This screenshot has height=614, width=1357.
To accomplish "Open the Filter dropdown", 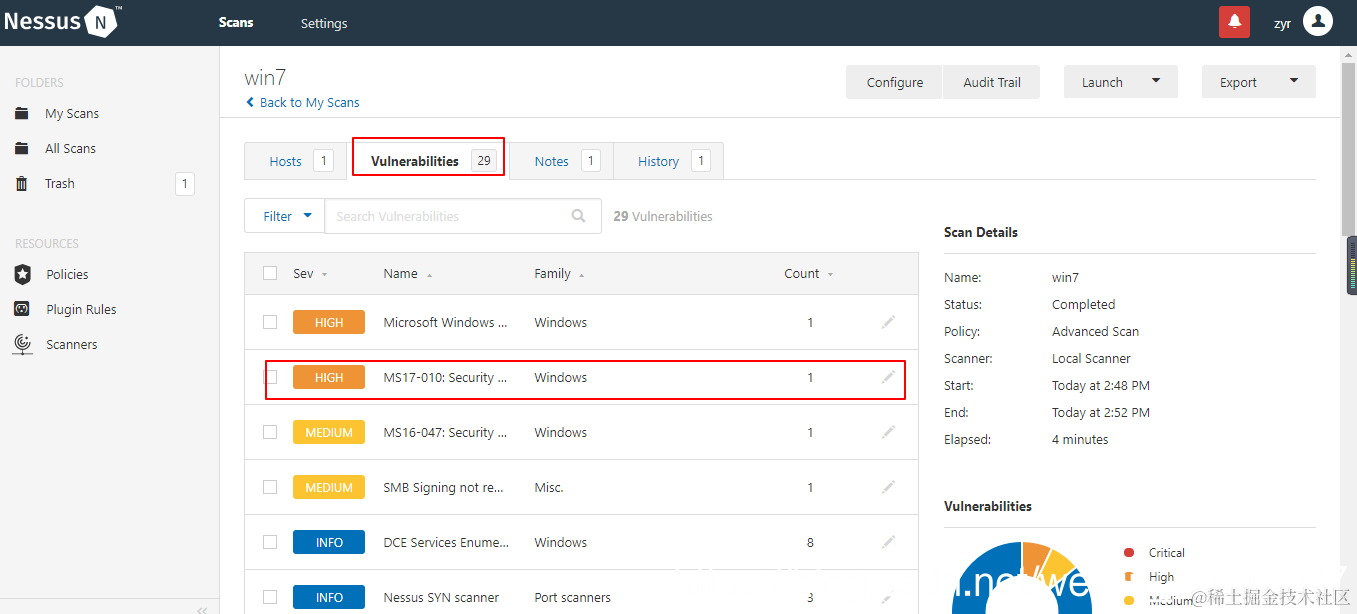I will tap(284, 216).
